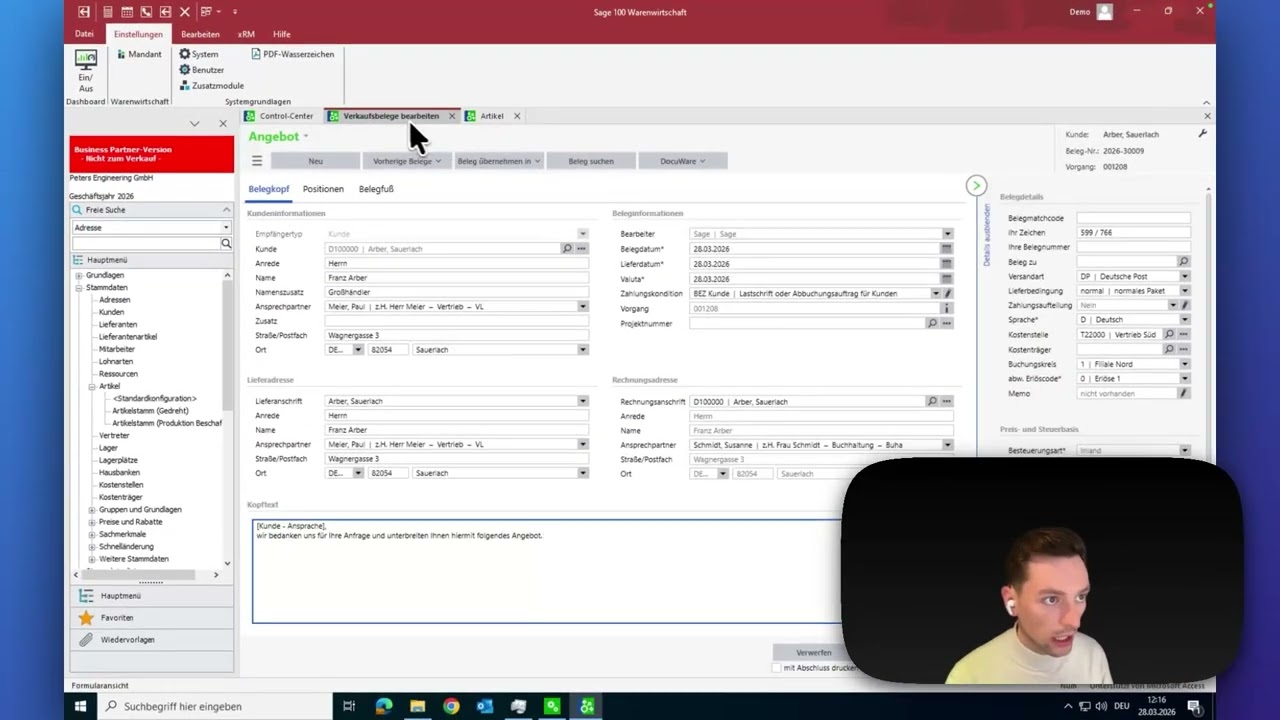Open Kunde field ellipsis options
The width and height of the screenshot is (1280, 720).
click(581, 248)
